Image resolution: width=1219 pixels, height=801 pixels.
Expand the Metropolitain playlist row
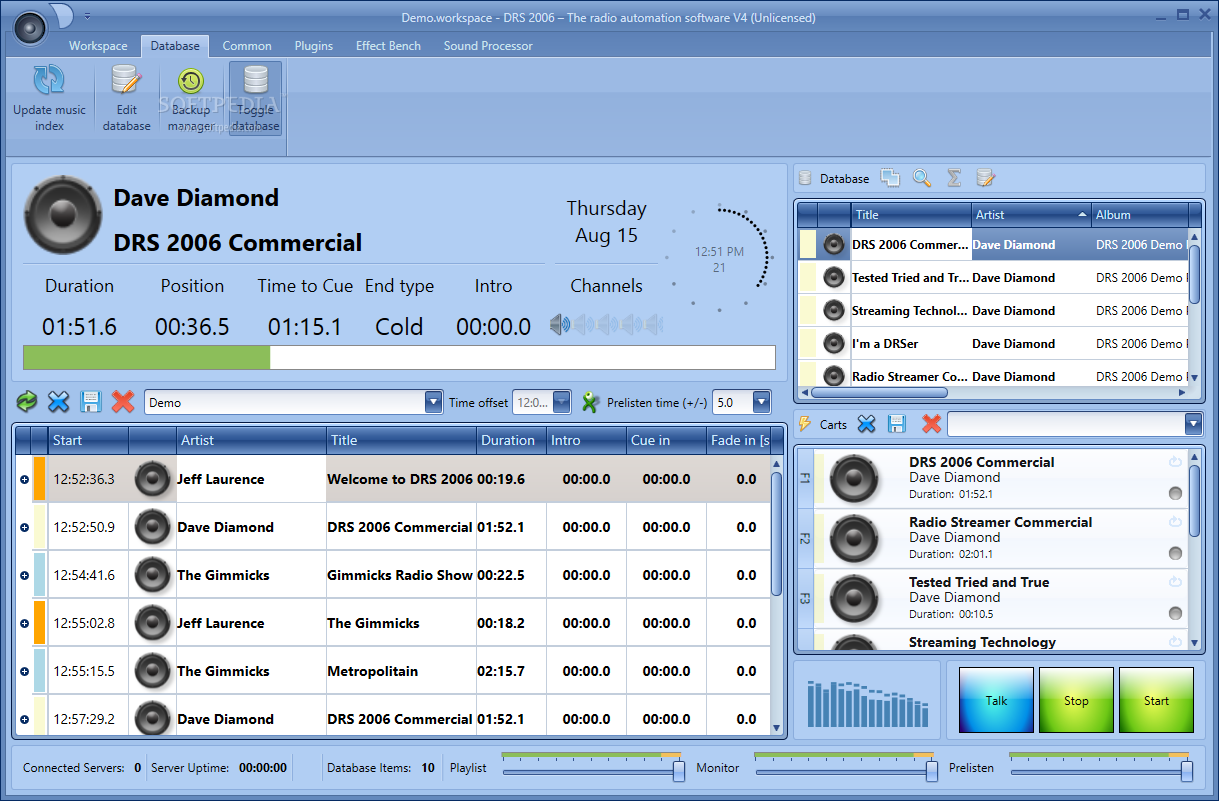coord(24,671)
